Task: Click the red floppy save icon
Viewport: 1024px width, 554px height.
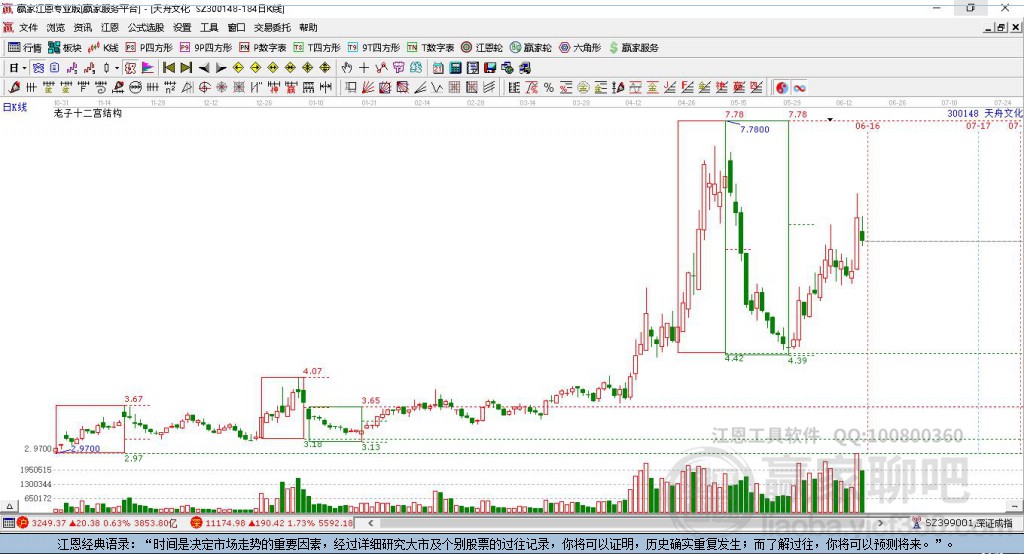Action: tap(490, 68)
